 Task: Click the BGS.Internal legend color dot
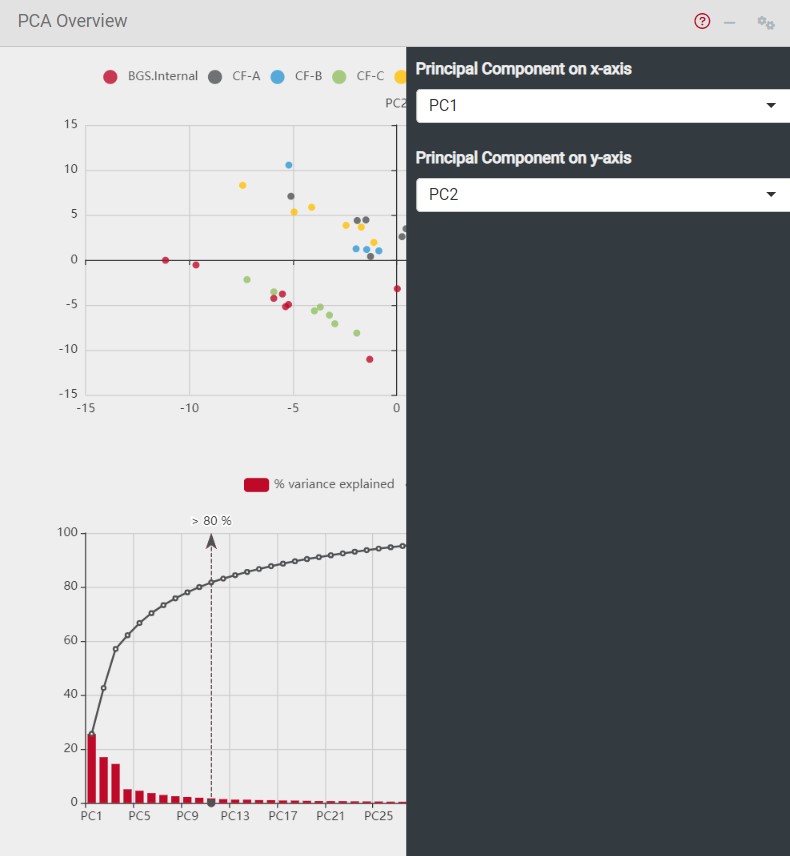pos(110,76)
